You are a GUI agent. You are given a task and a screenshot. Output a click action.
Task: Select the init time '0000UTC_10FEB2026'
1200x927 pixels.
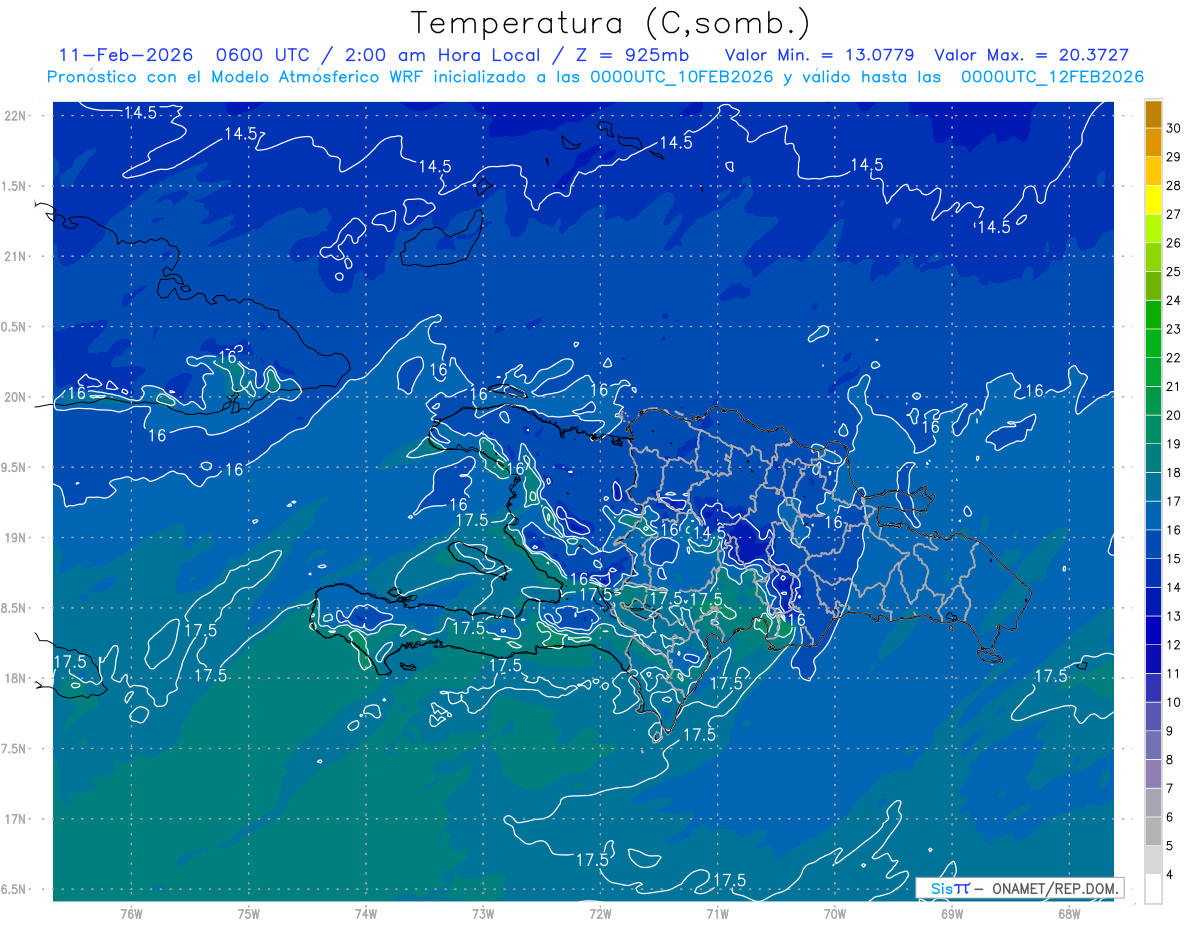[682, 77]
